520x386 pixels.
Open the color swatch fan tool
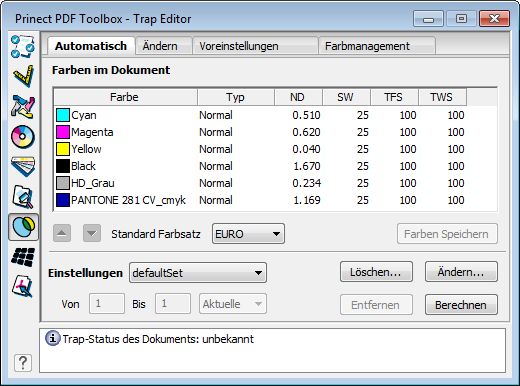23,166
